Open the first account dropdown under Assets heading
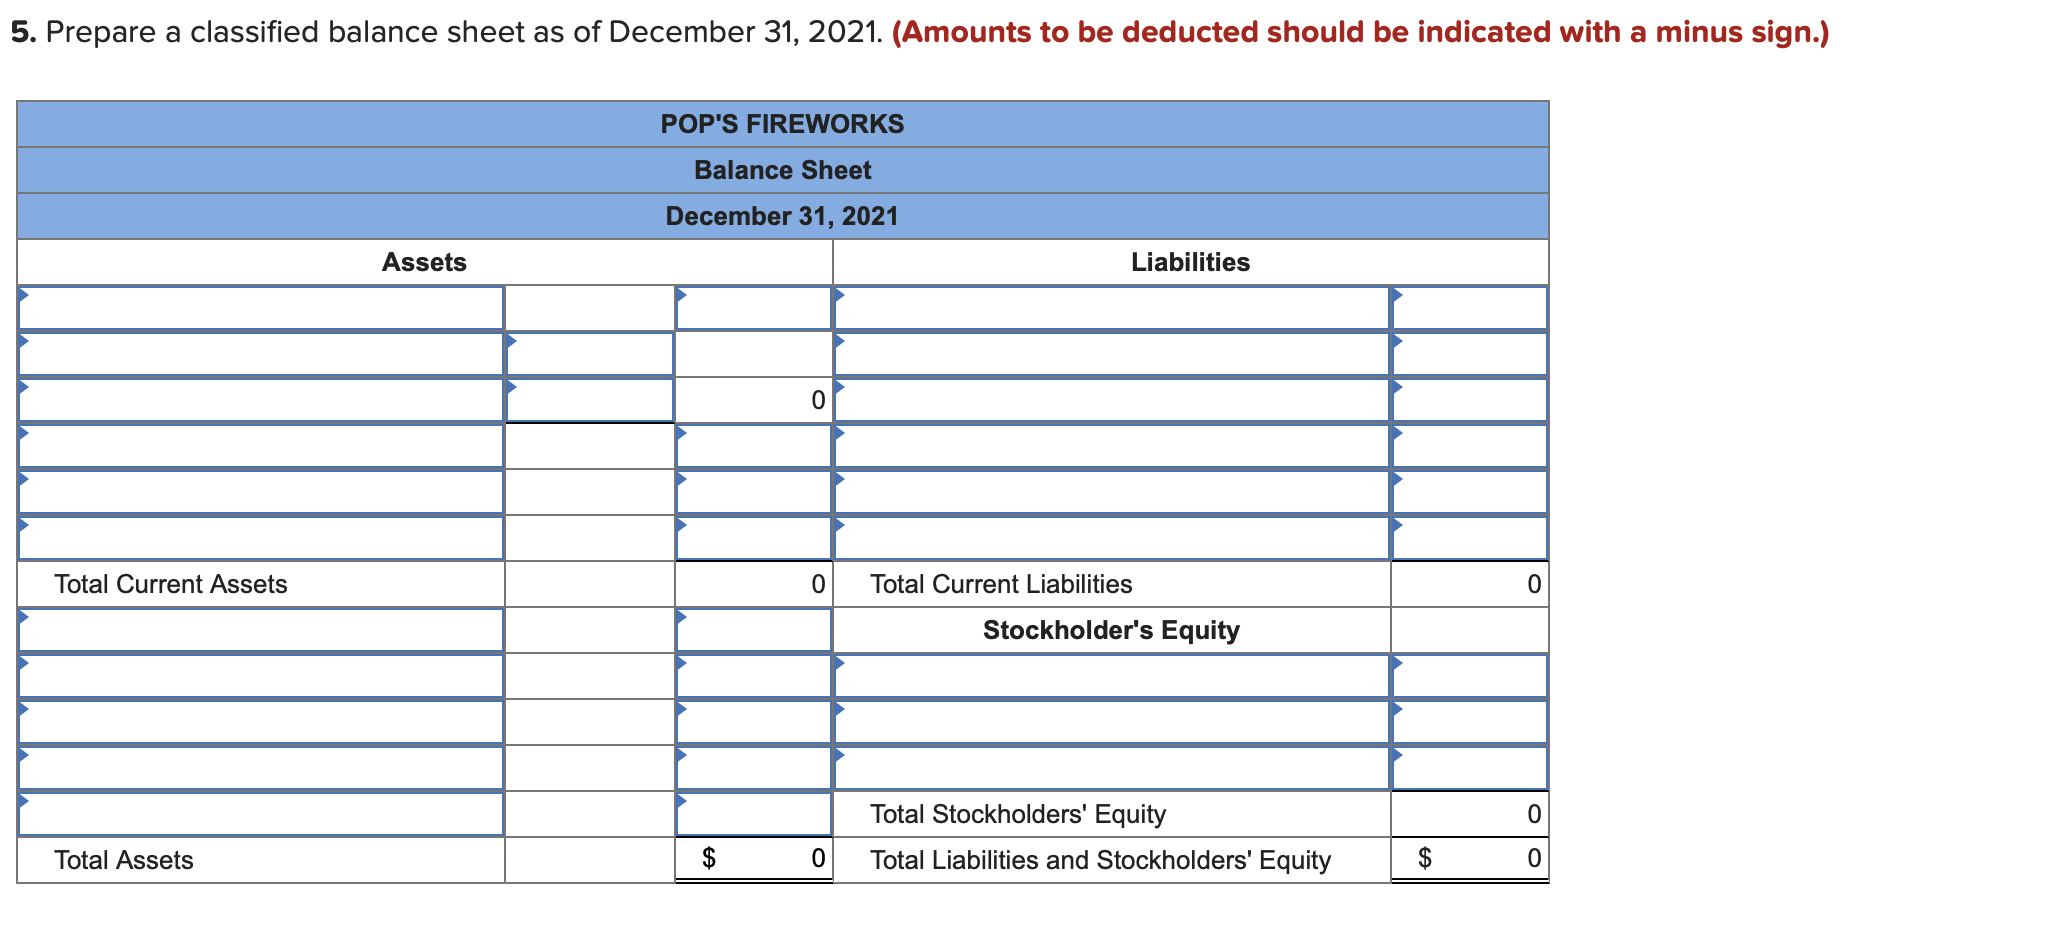The image size is (2048, 938). click(x=261, y=308)
